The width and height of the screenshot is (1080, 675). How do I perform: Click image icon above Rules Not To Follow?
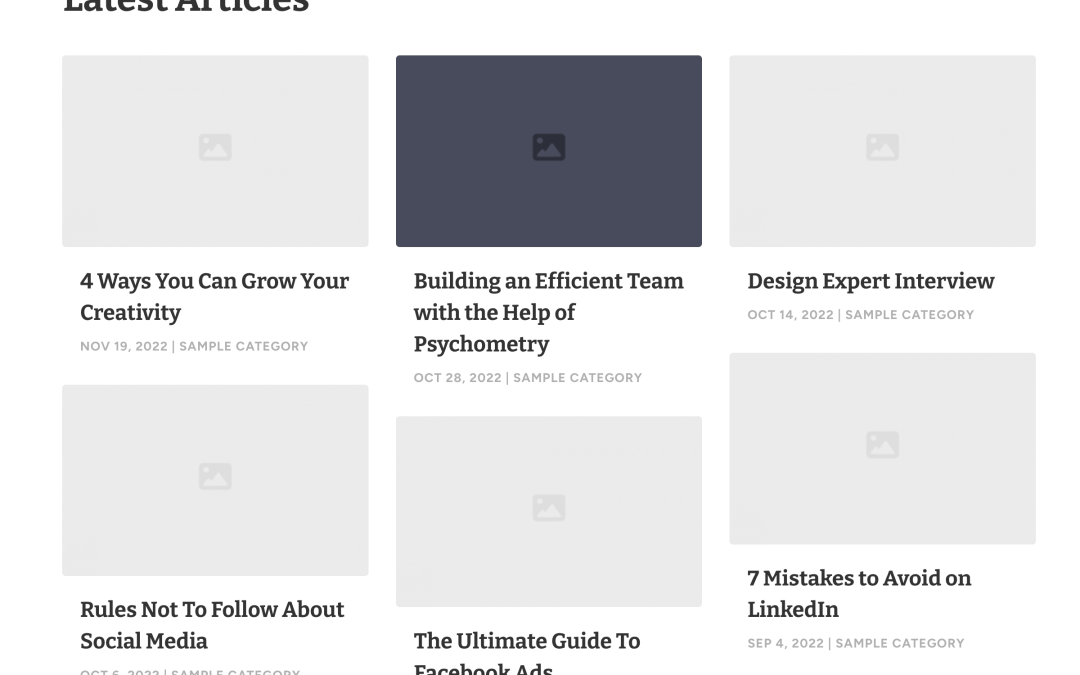(215, 477)
